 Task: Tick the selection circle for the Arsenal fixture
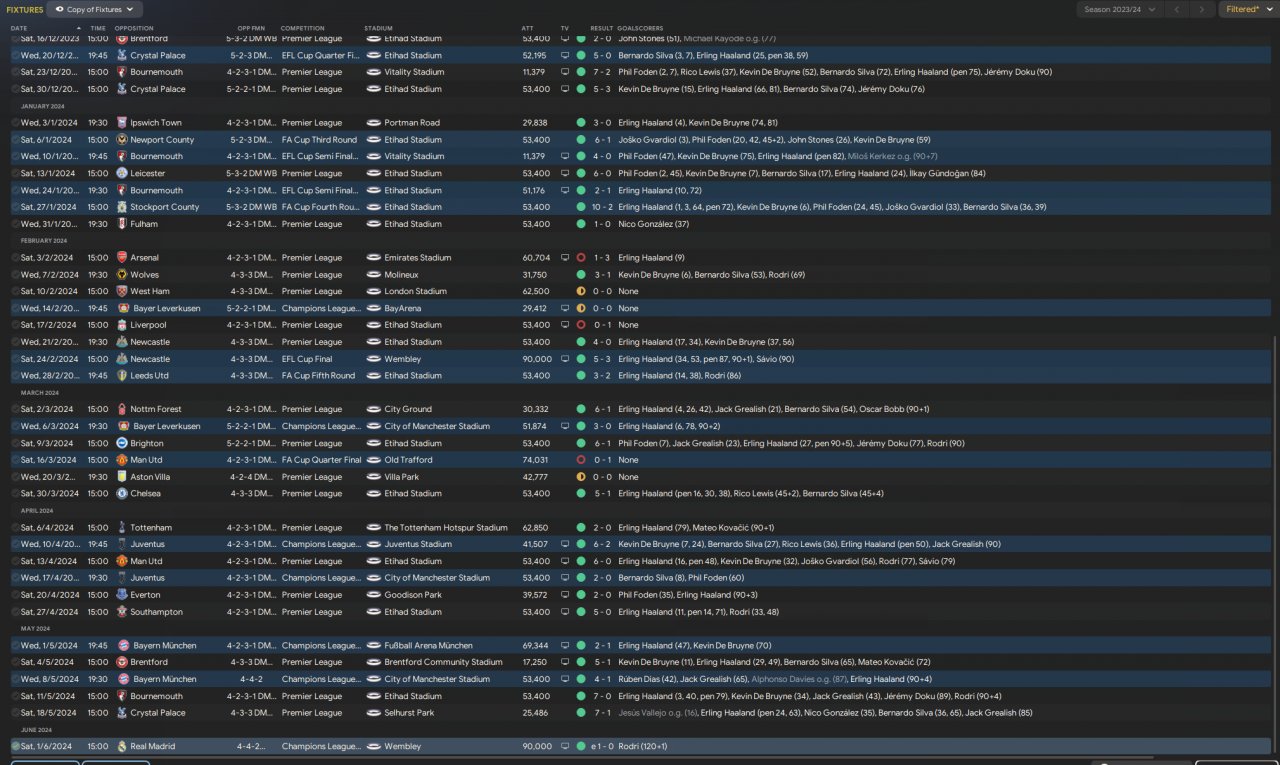[15, 258]
